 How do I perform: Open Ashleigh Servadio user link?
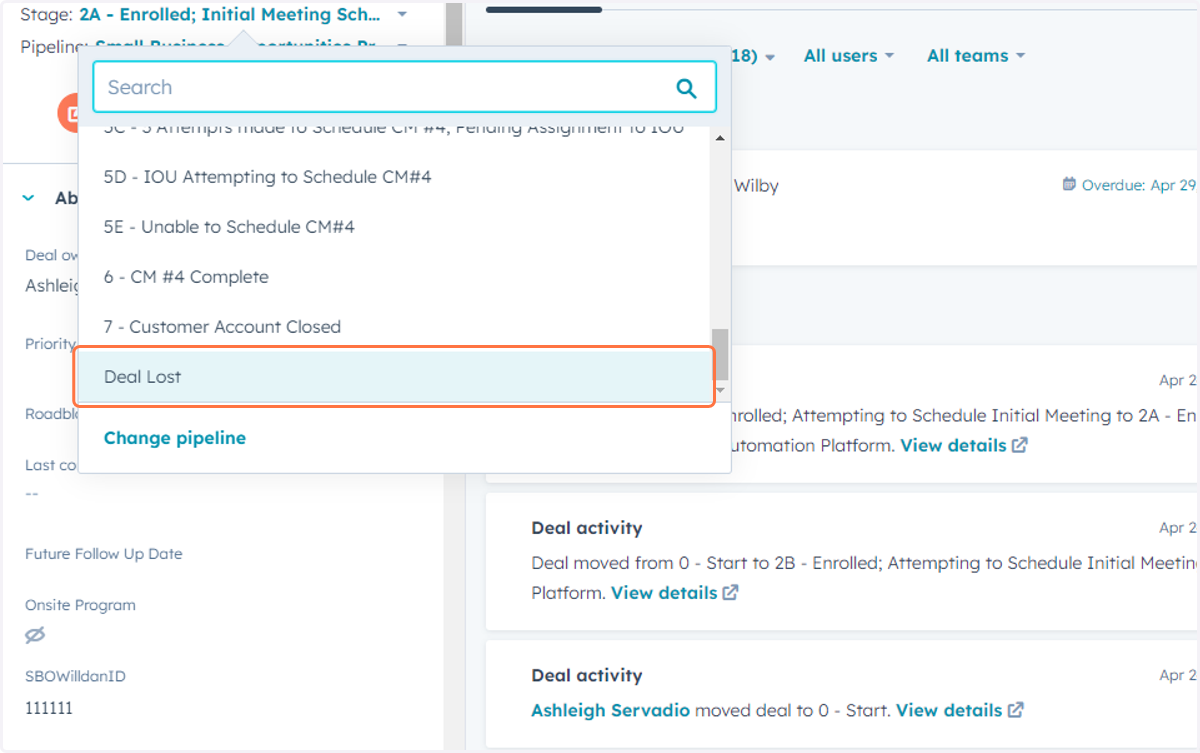(x=610, y=710)
